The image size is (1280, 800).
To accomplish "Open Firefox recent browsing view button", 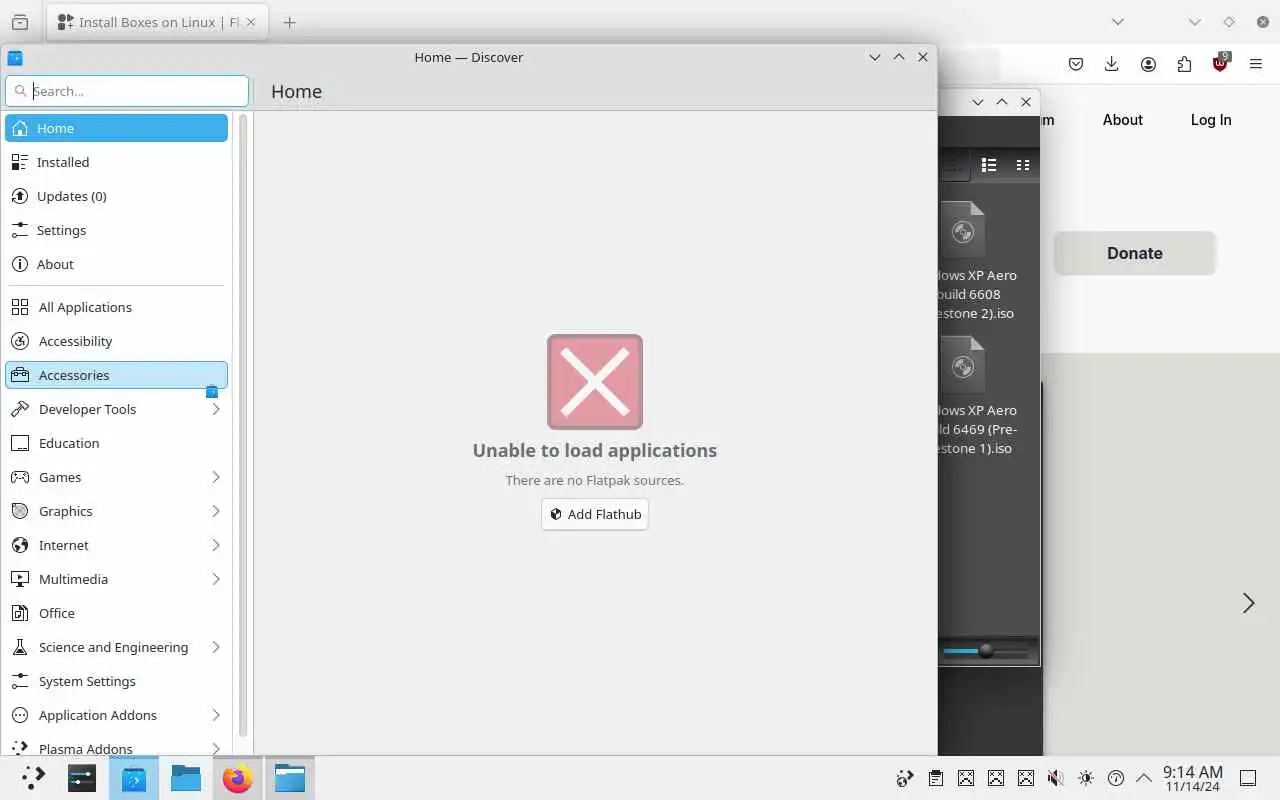I will tap(20, 22).
